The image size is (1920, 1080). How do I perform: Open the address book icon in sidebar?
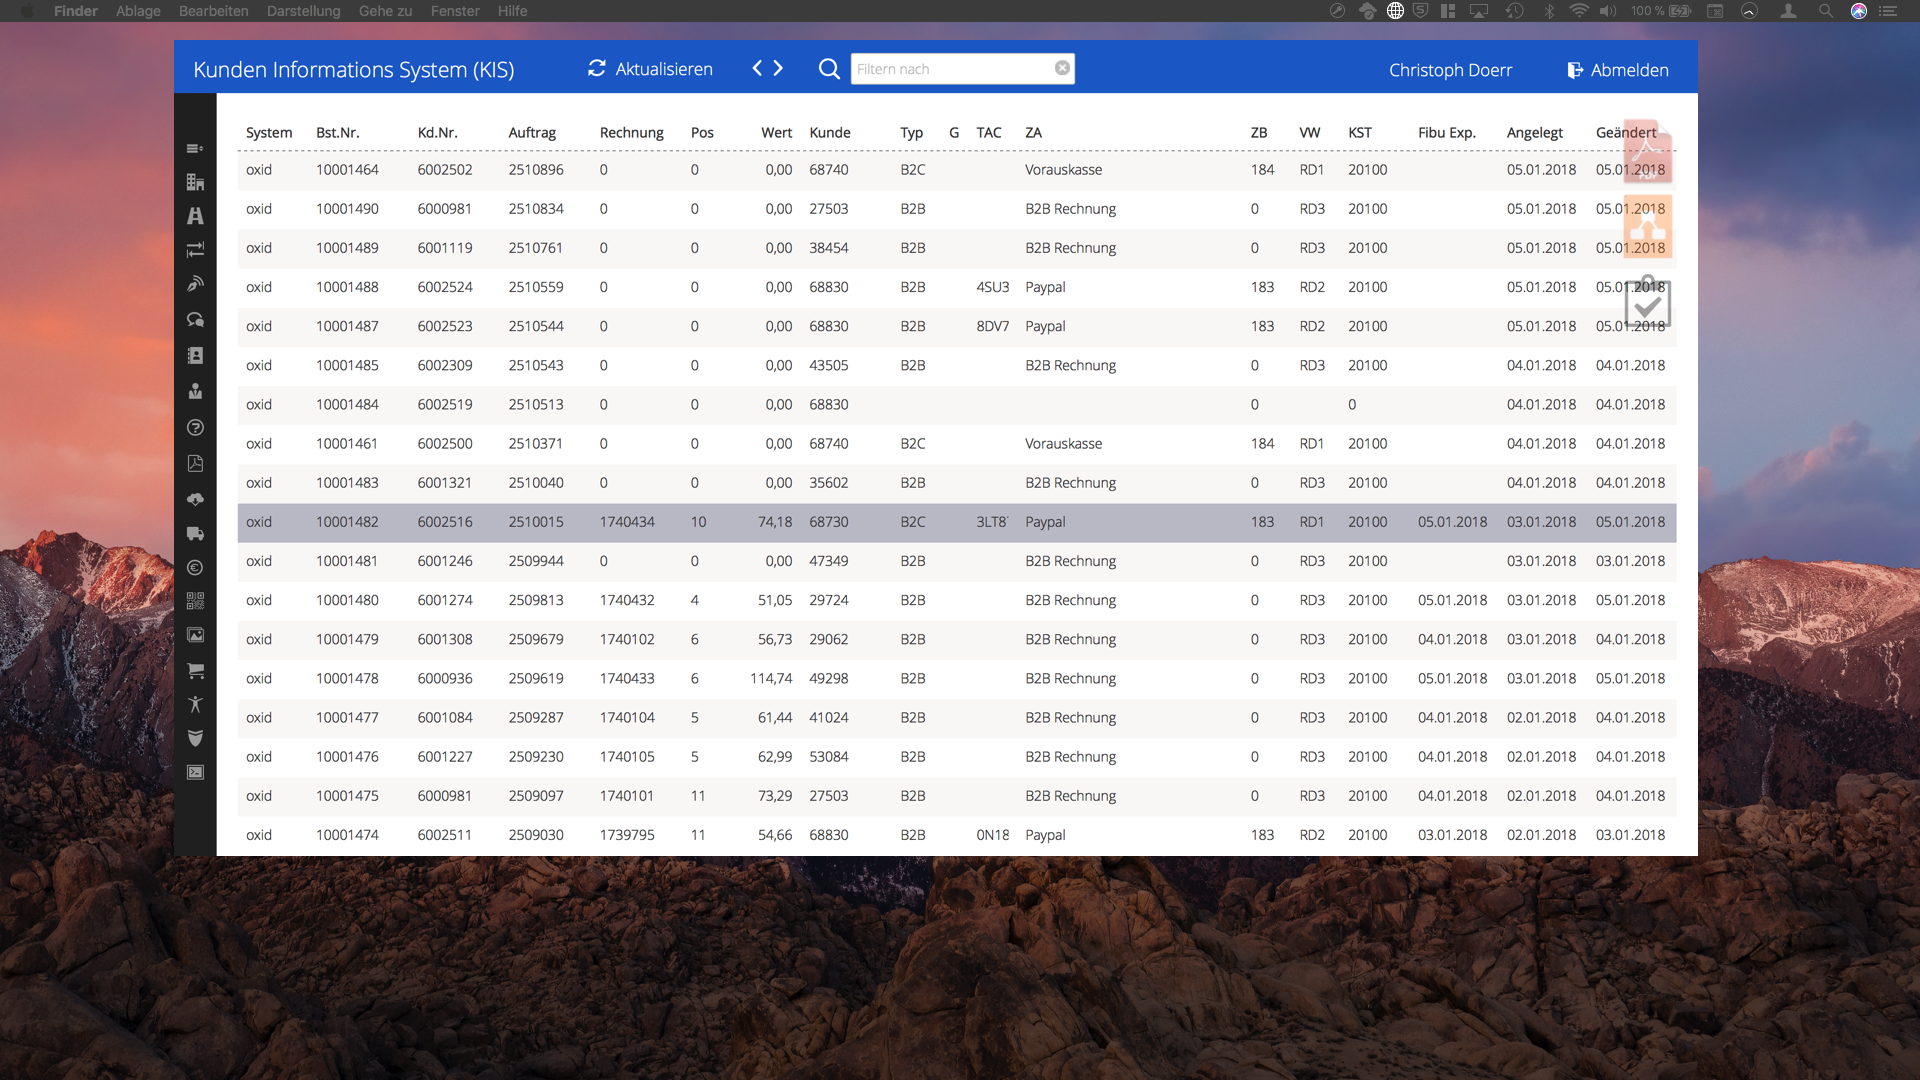[x=195, y=355]
